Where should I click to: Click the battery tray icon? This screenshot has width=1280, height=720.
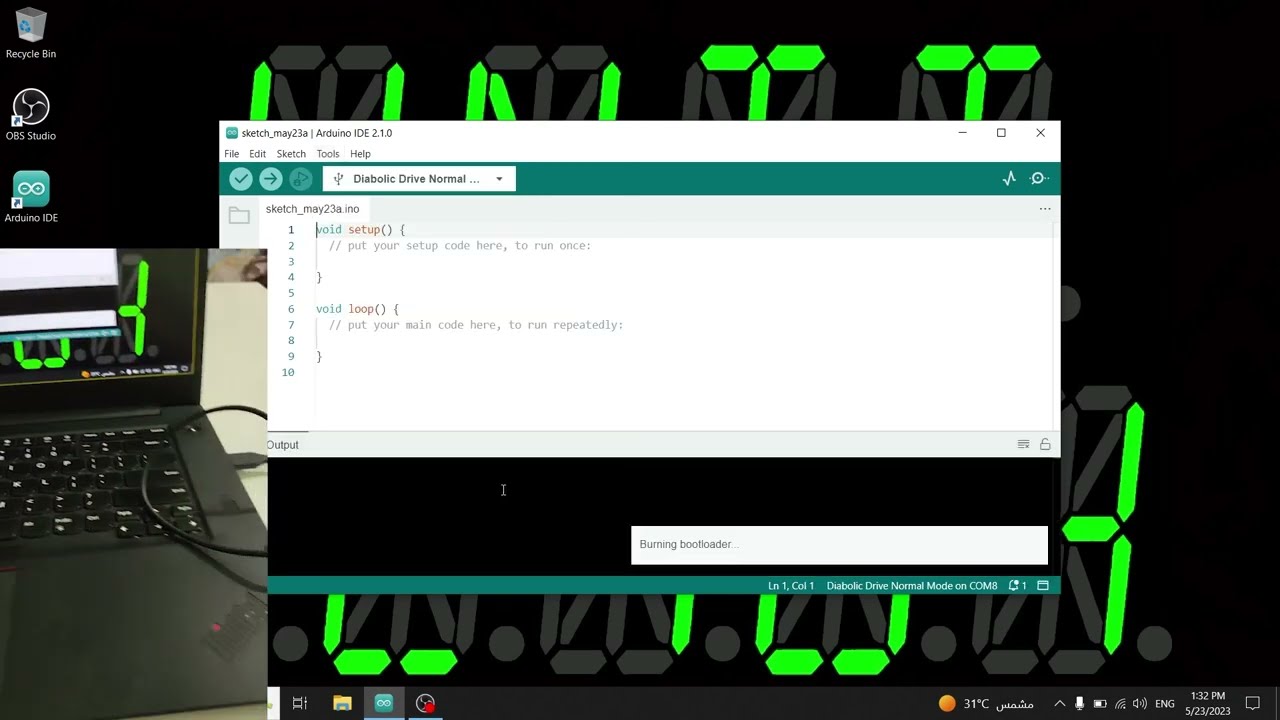click(x=1100, y=704)
